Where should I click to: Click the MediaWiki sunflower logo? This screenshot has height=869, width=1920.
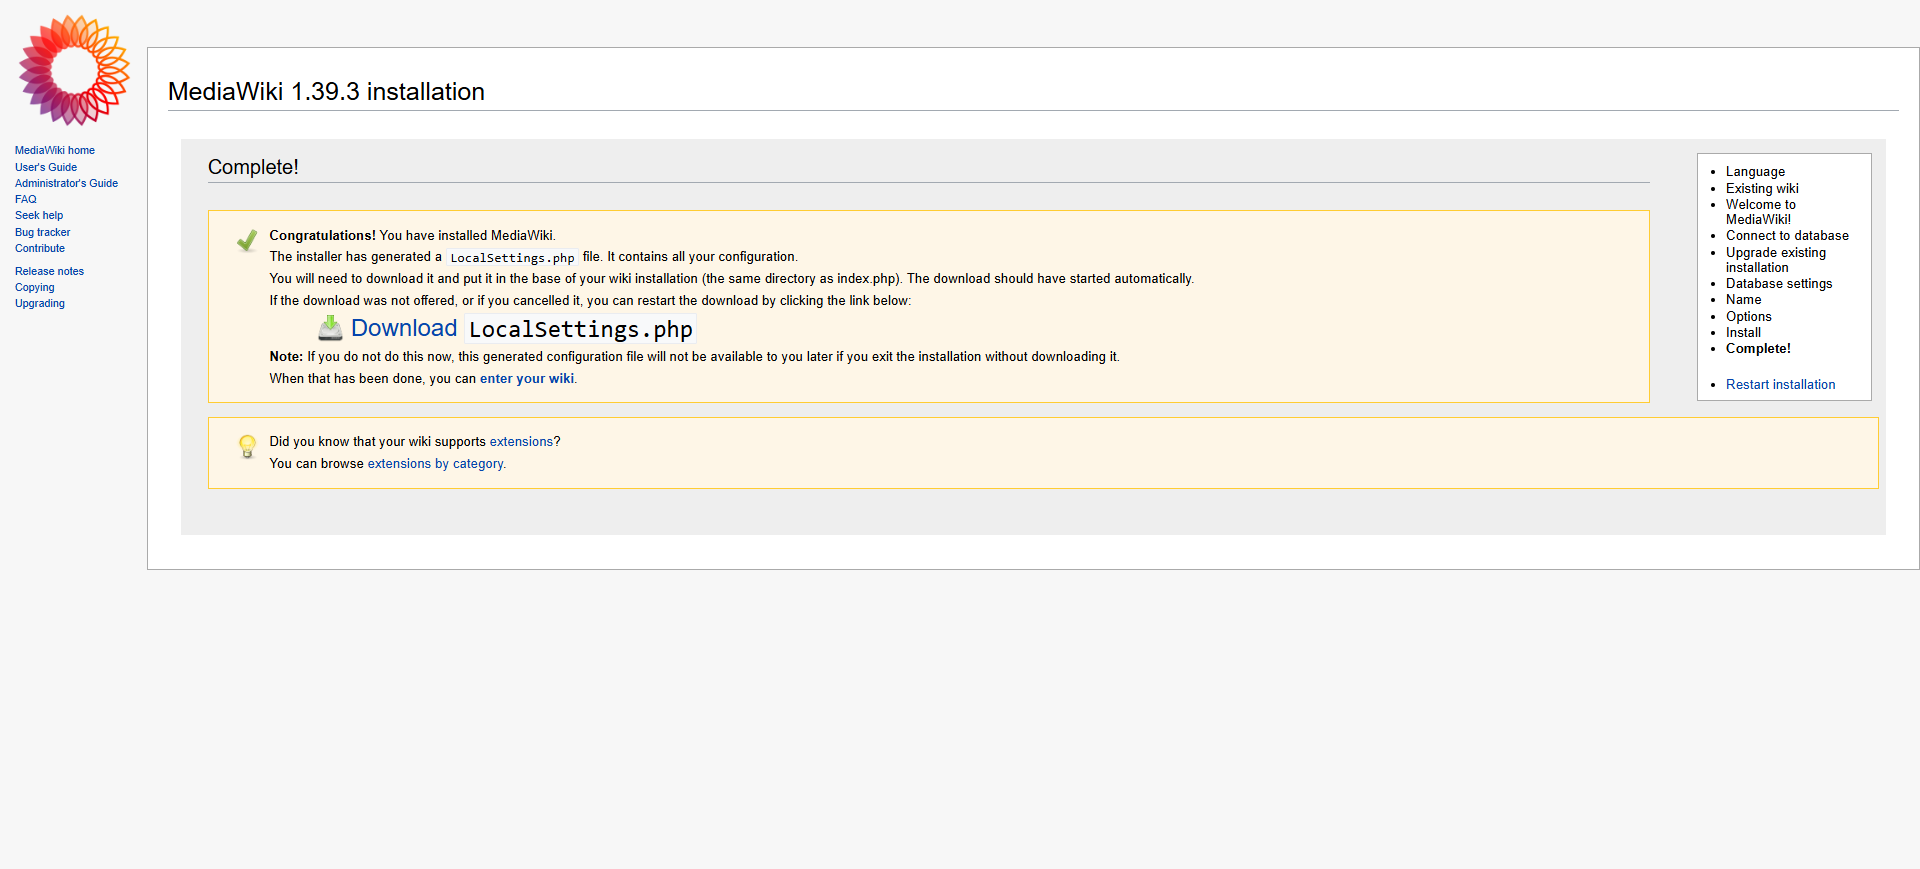click(74, 70)
